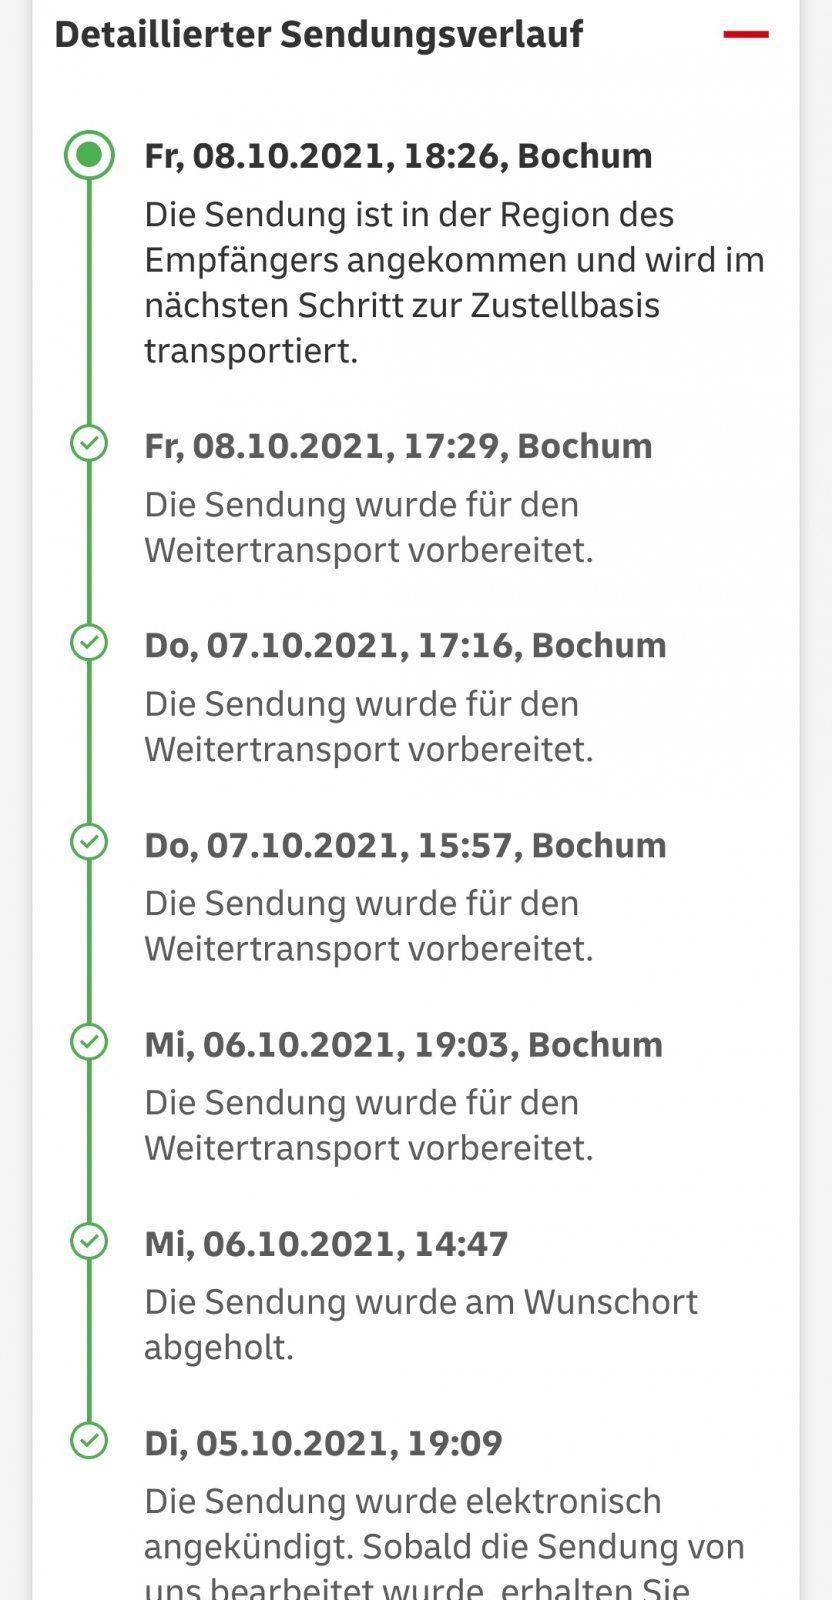Click the checkmark icon for Fr 17:29 entry
832x1600 pixels.
tap(89, 443)
